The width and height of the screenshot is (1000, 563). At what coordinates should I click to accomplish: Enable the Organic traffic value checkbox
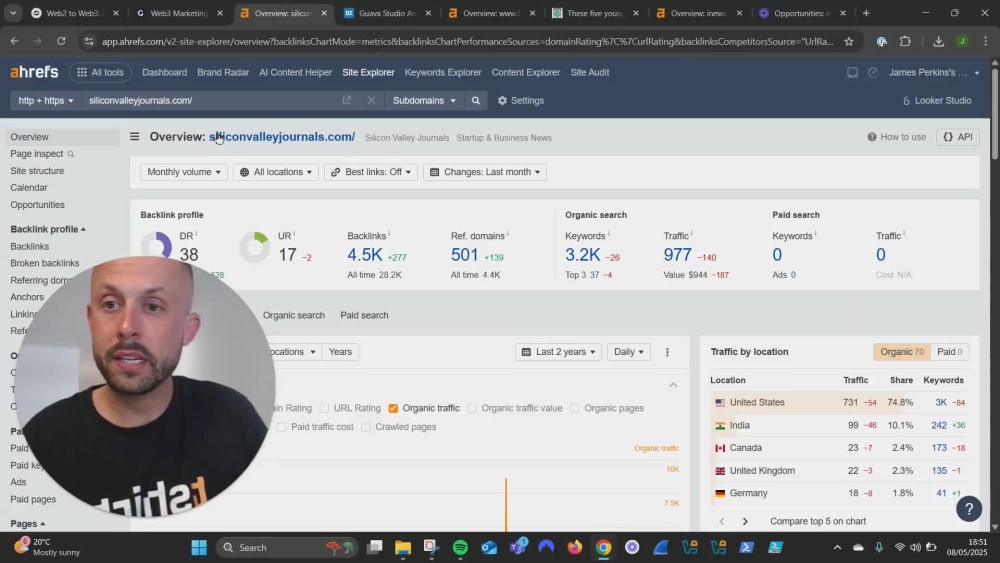[x=472, y=408]
